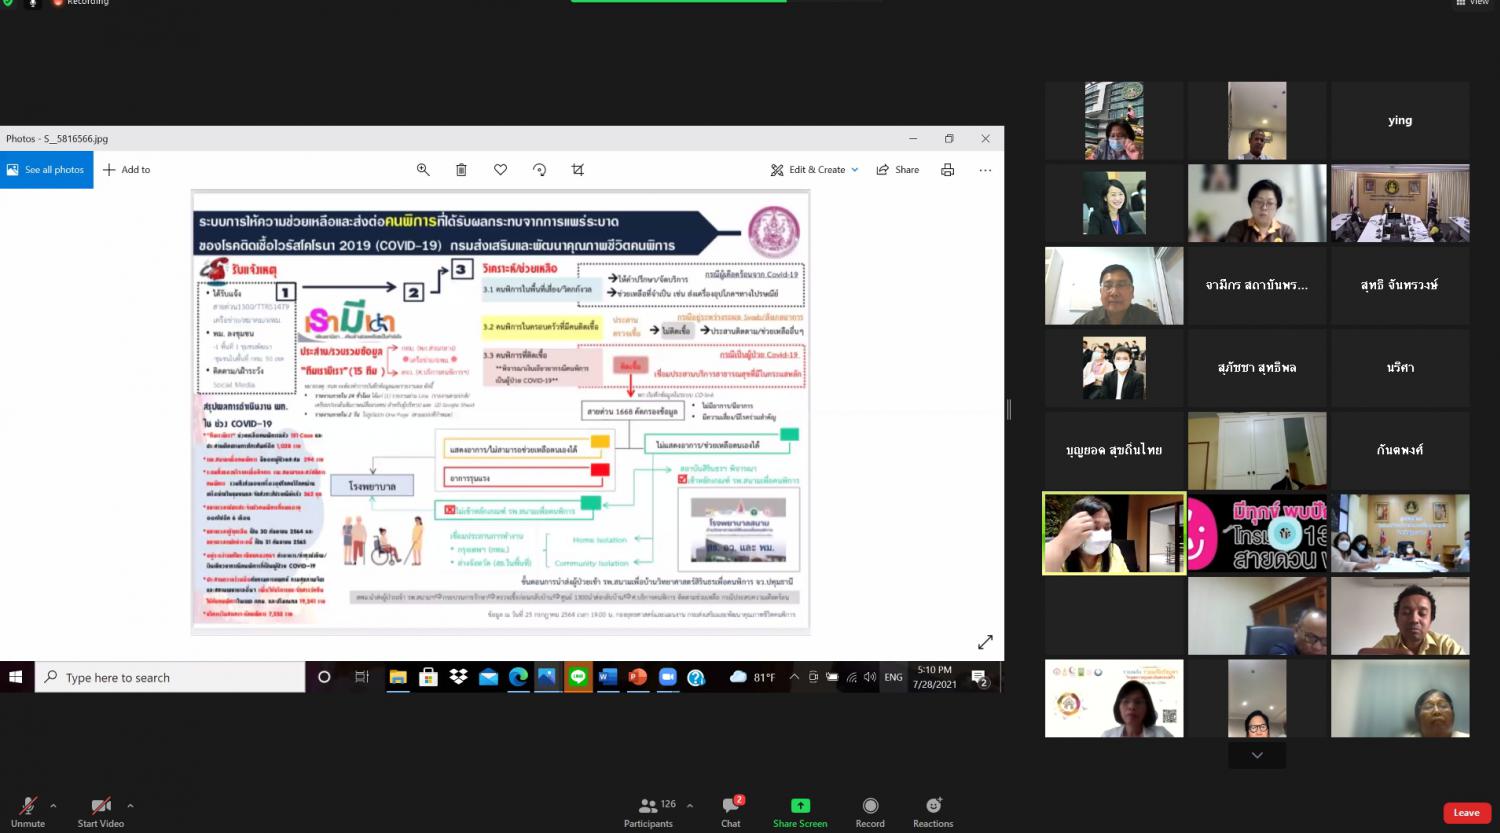Click Share in Photos toolbar
This screenshot has height=833, width=1500.
point(898,170)
